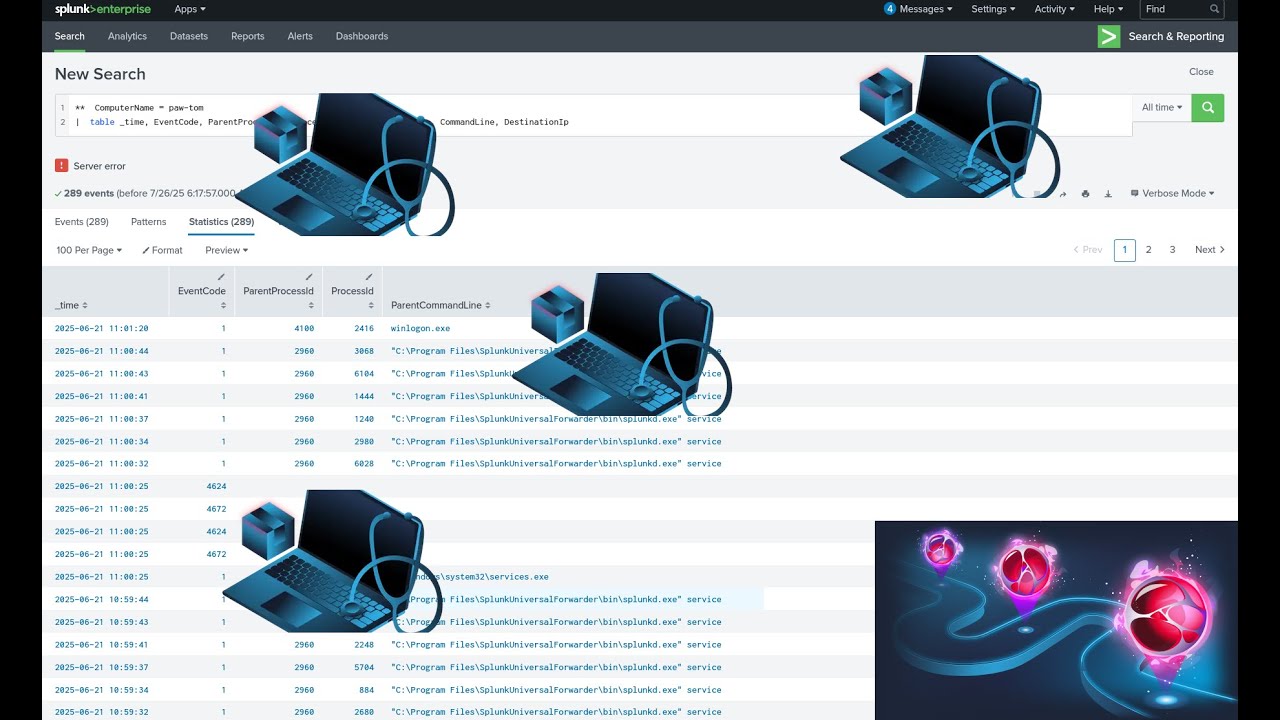1280x720 pixels.
Task: Click the ProcessId value 6028
Action: 364,464
